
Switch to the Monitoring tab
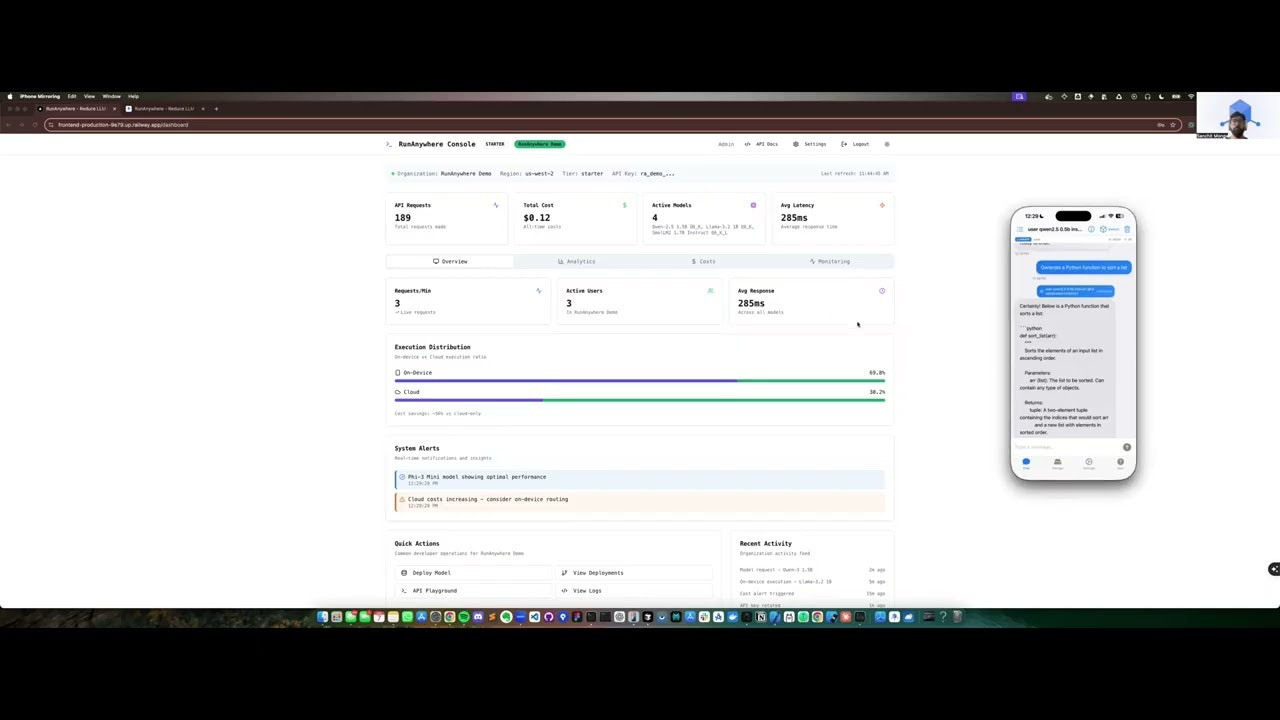830,261
